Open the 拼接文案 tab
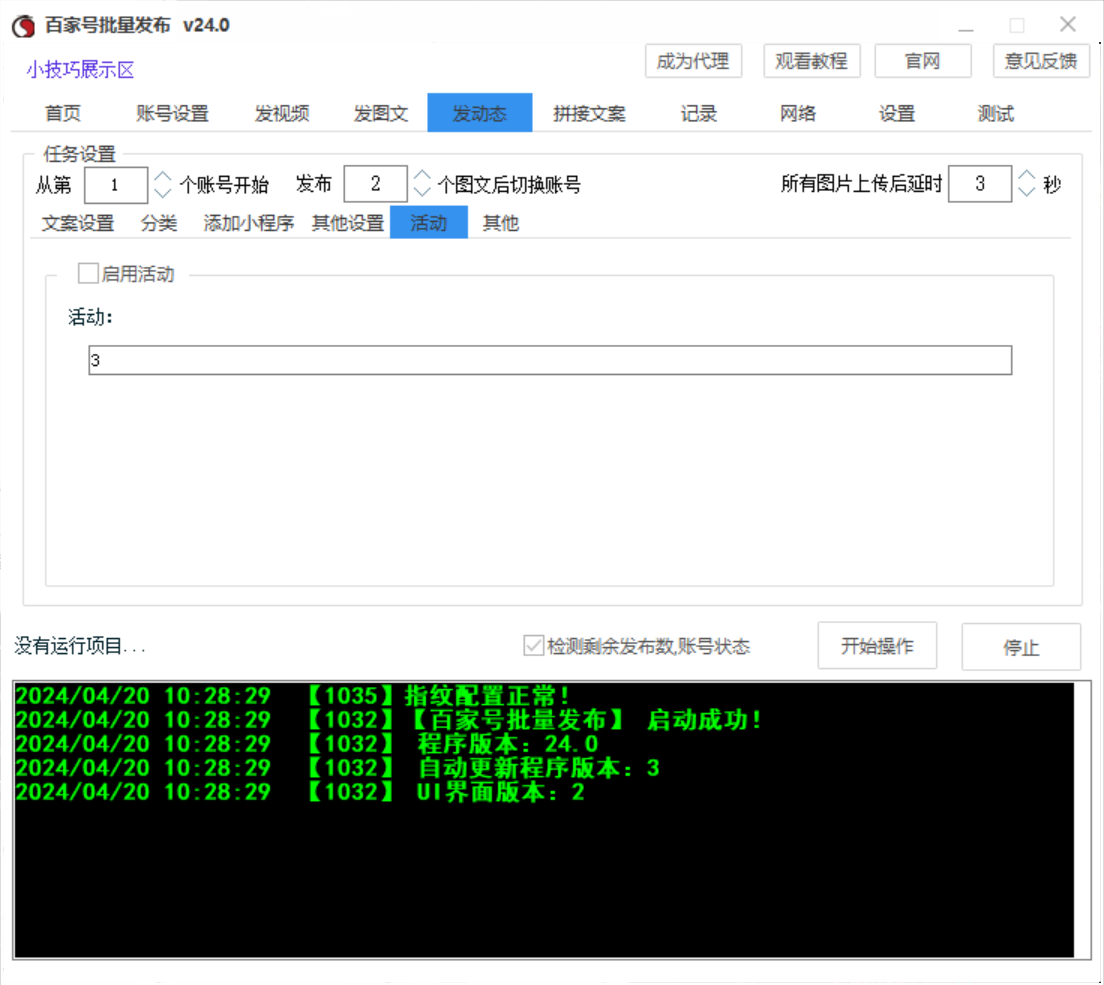Image resolution: width=1104 pixels, height=985 pixels. tap(589, 113)
